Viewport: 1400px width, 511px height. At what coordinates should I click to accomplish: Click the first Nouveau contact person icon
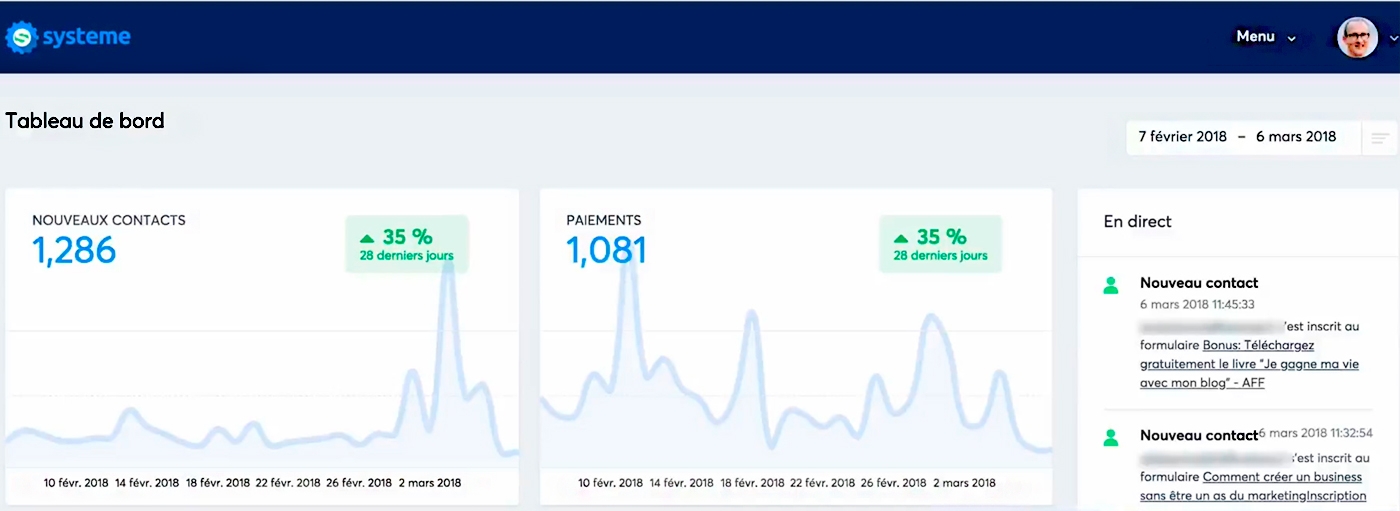click(1110, 285)
